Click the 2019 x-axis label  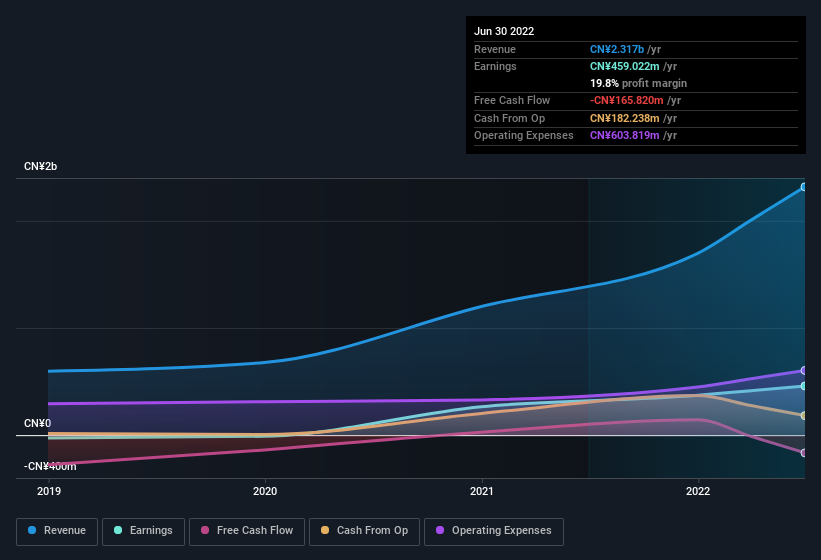(x=49, y=491)
